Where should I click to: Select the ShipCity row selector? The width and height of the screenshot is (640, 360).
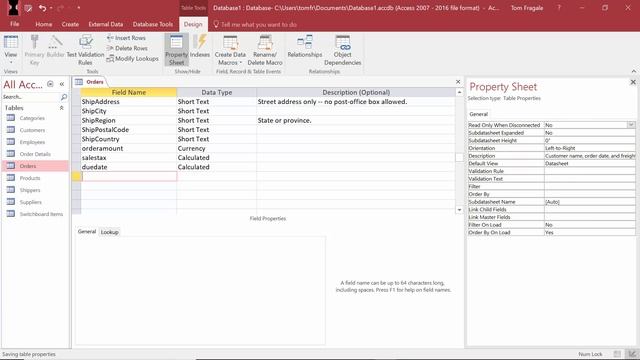click(x=76, y=111)
